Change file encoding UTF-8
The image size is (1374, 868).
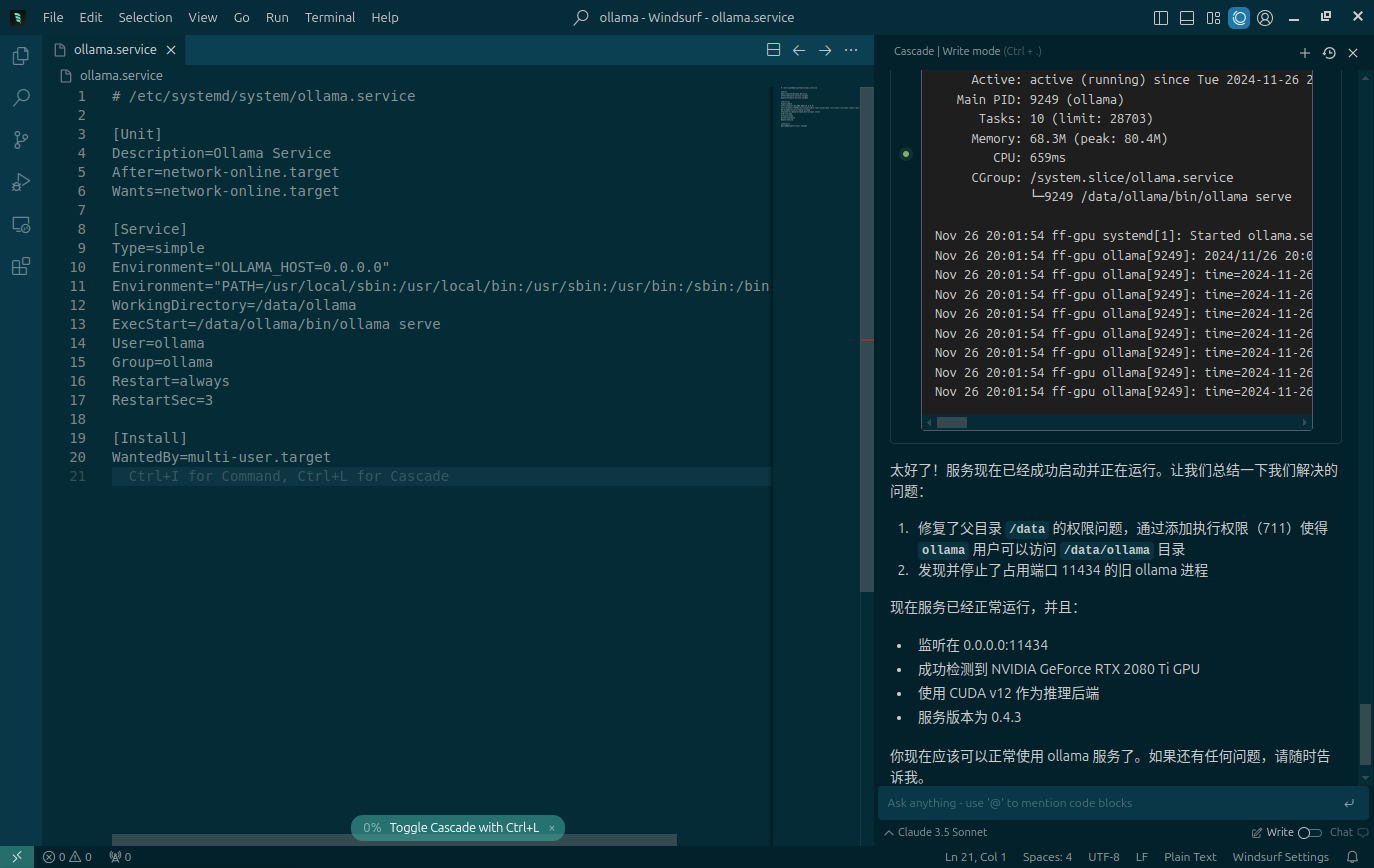pyautogui.click(x=1104, y=857)
